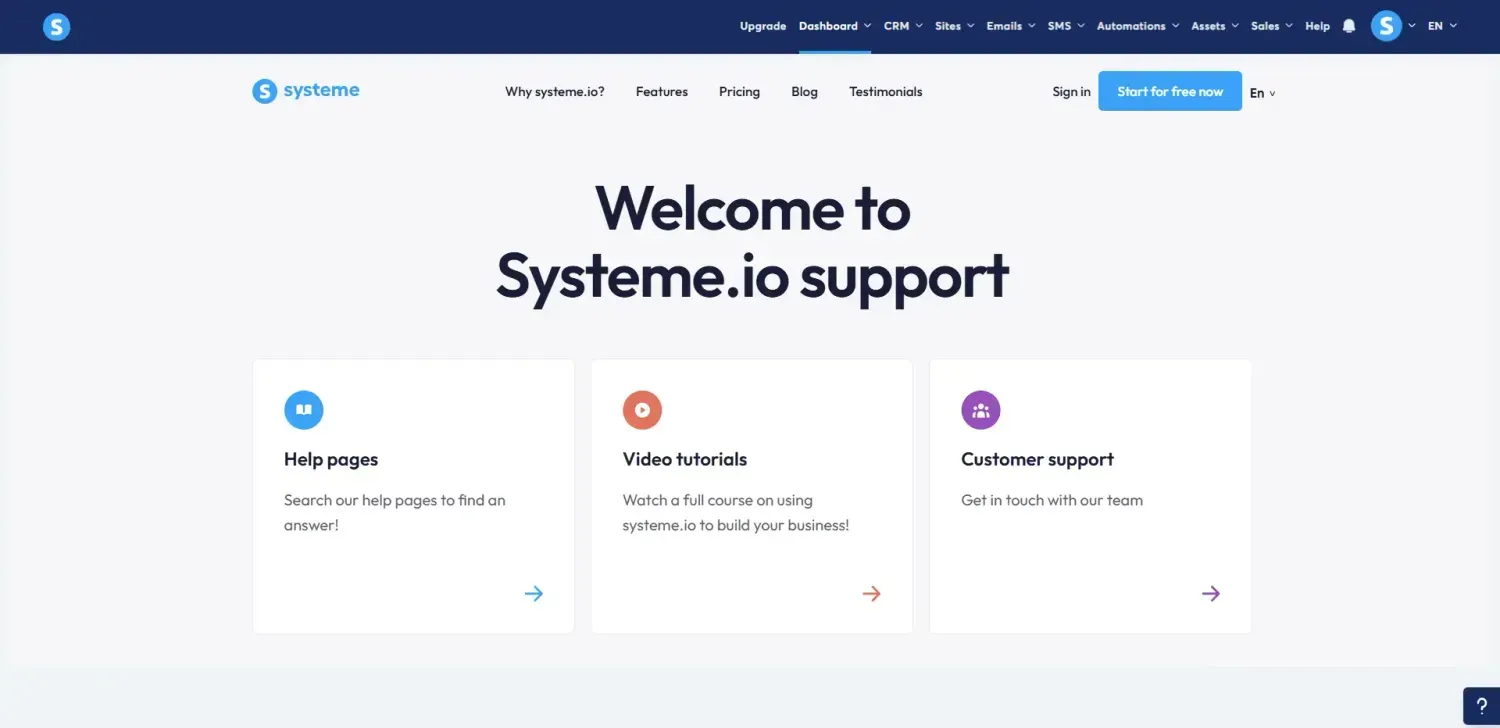The width and height of the screenshot is (1500, 728).
Task: Click Help in the top bar
Action: click(1317, 26)
